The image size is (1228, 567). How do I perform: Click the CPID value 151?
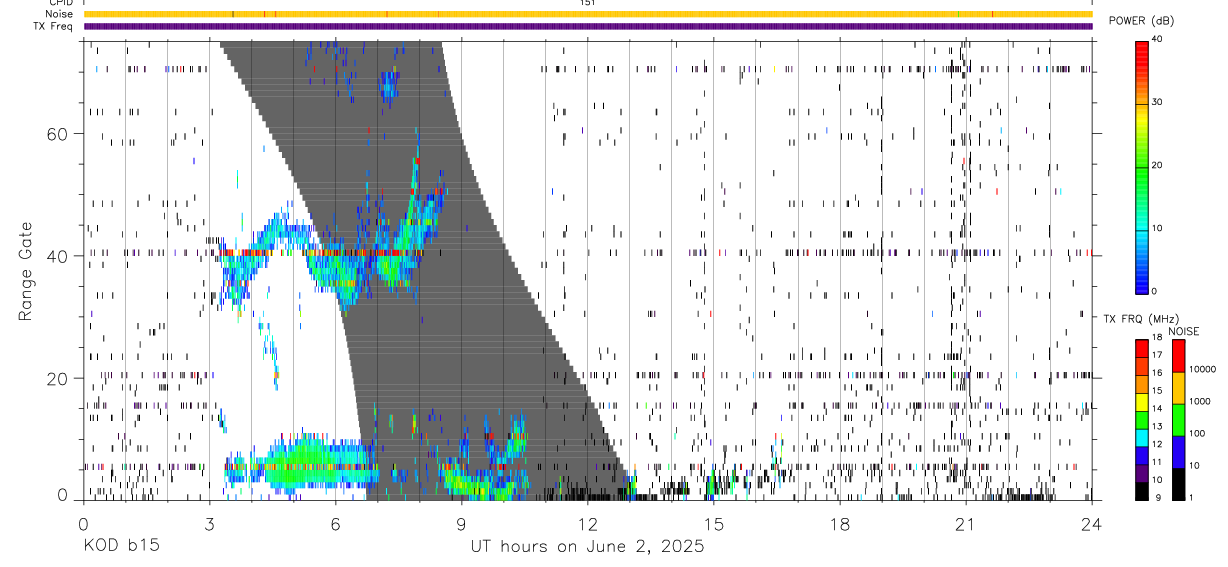(587, 3)
